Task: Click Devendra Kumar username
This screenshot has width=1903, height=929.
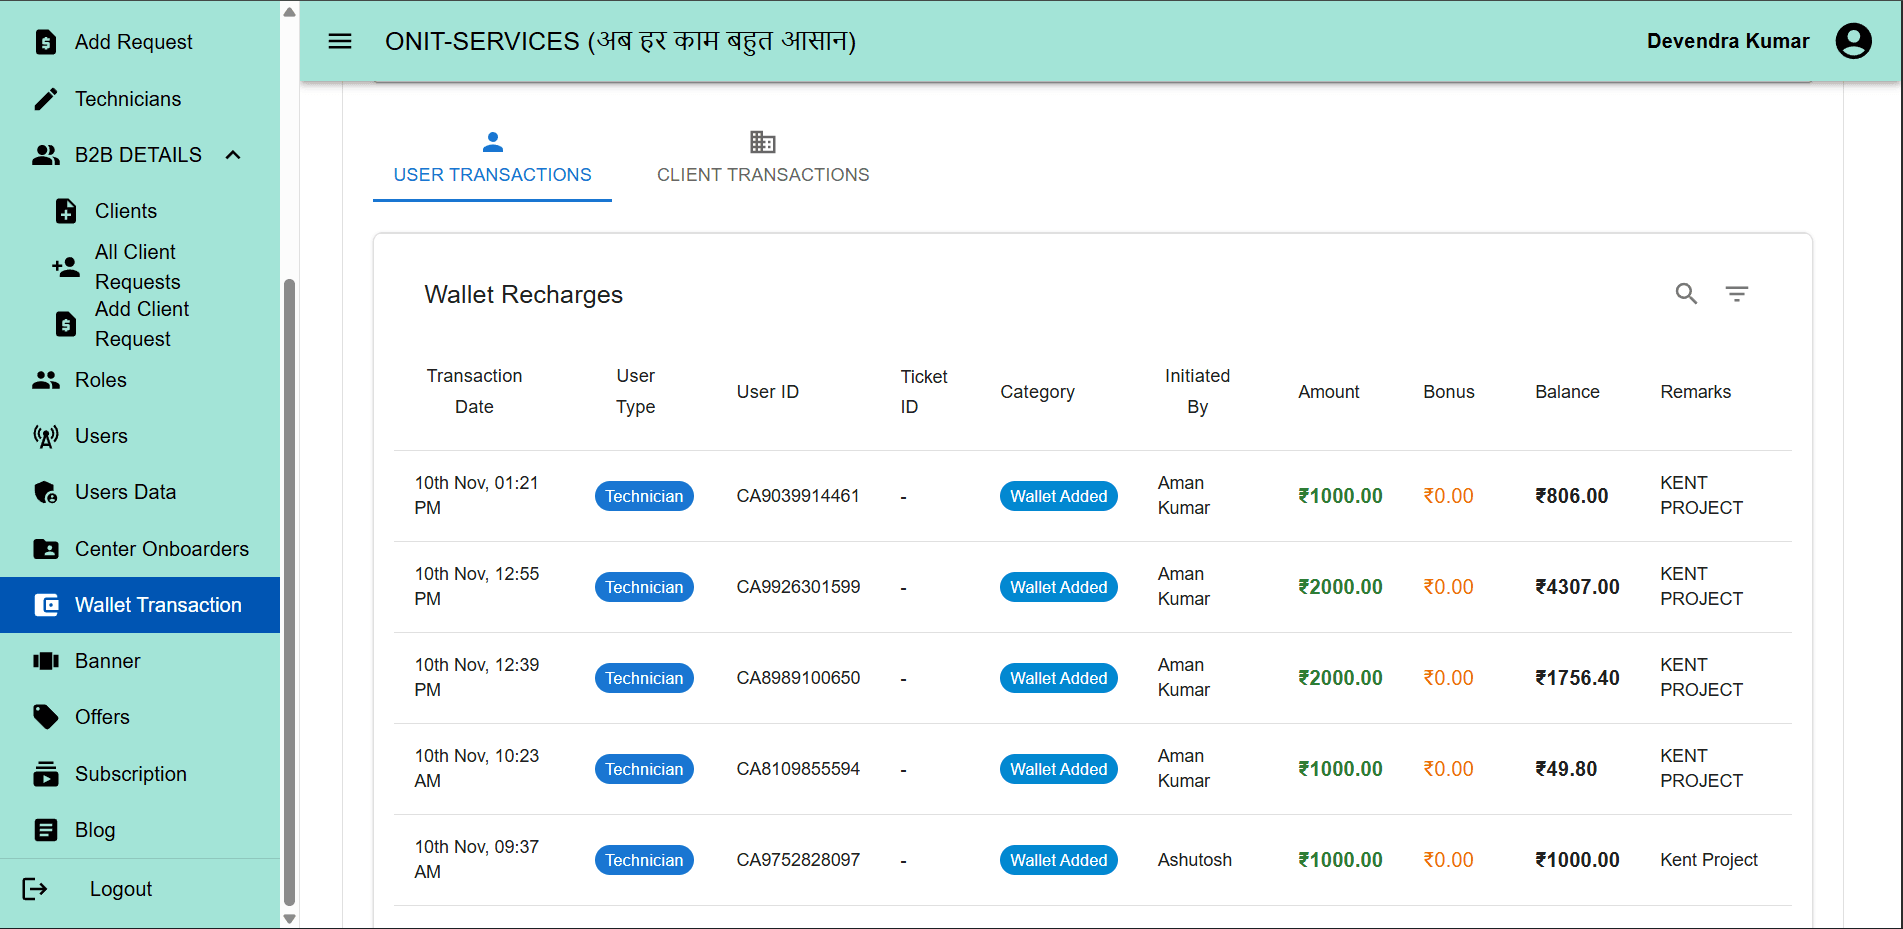Action: click(1728, 41)
